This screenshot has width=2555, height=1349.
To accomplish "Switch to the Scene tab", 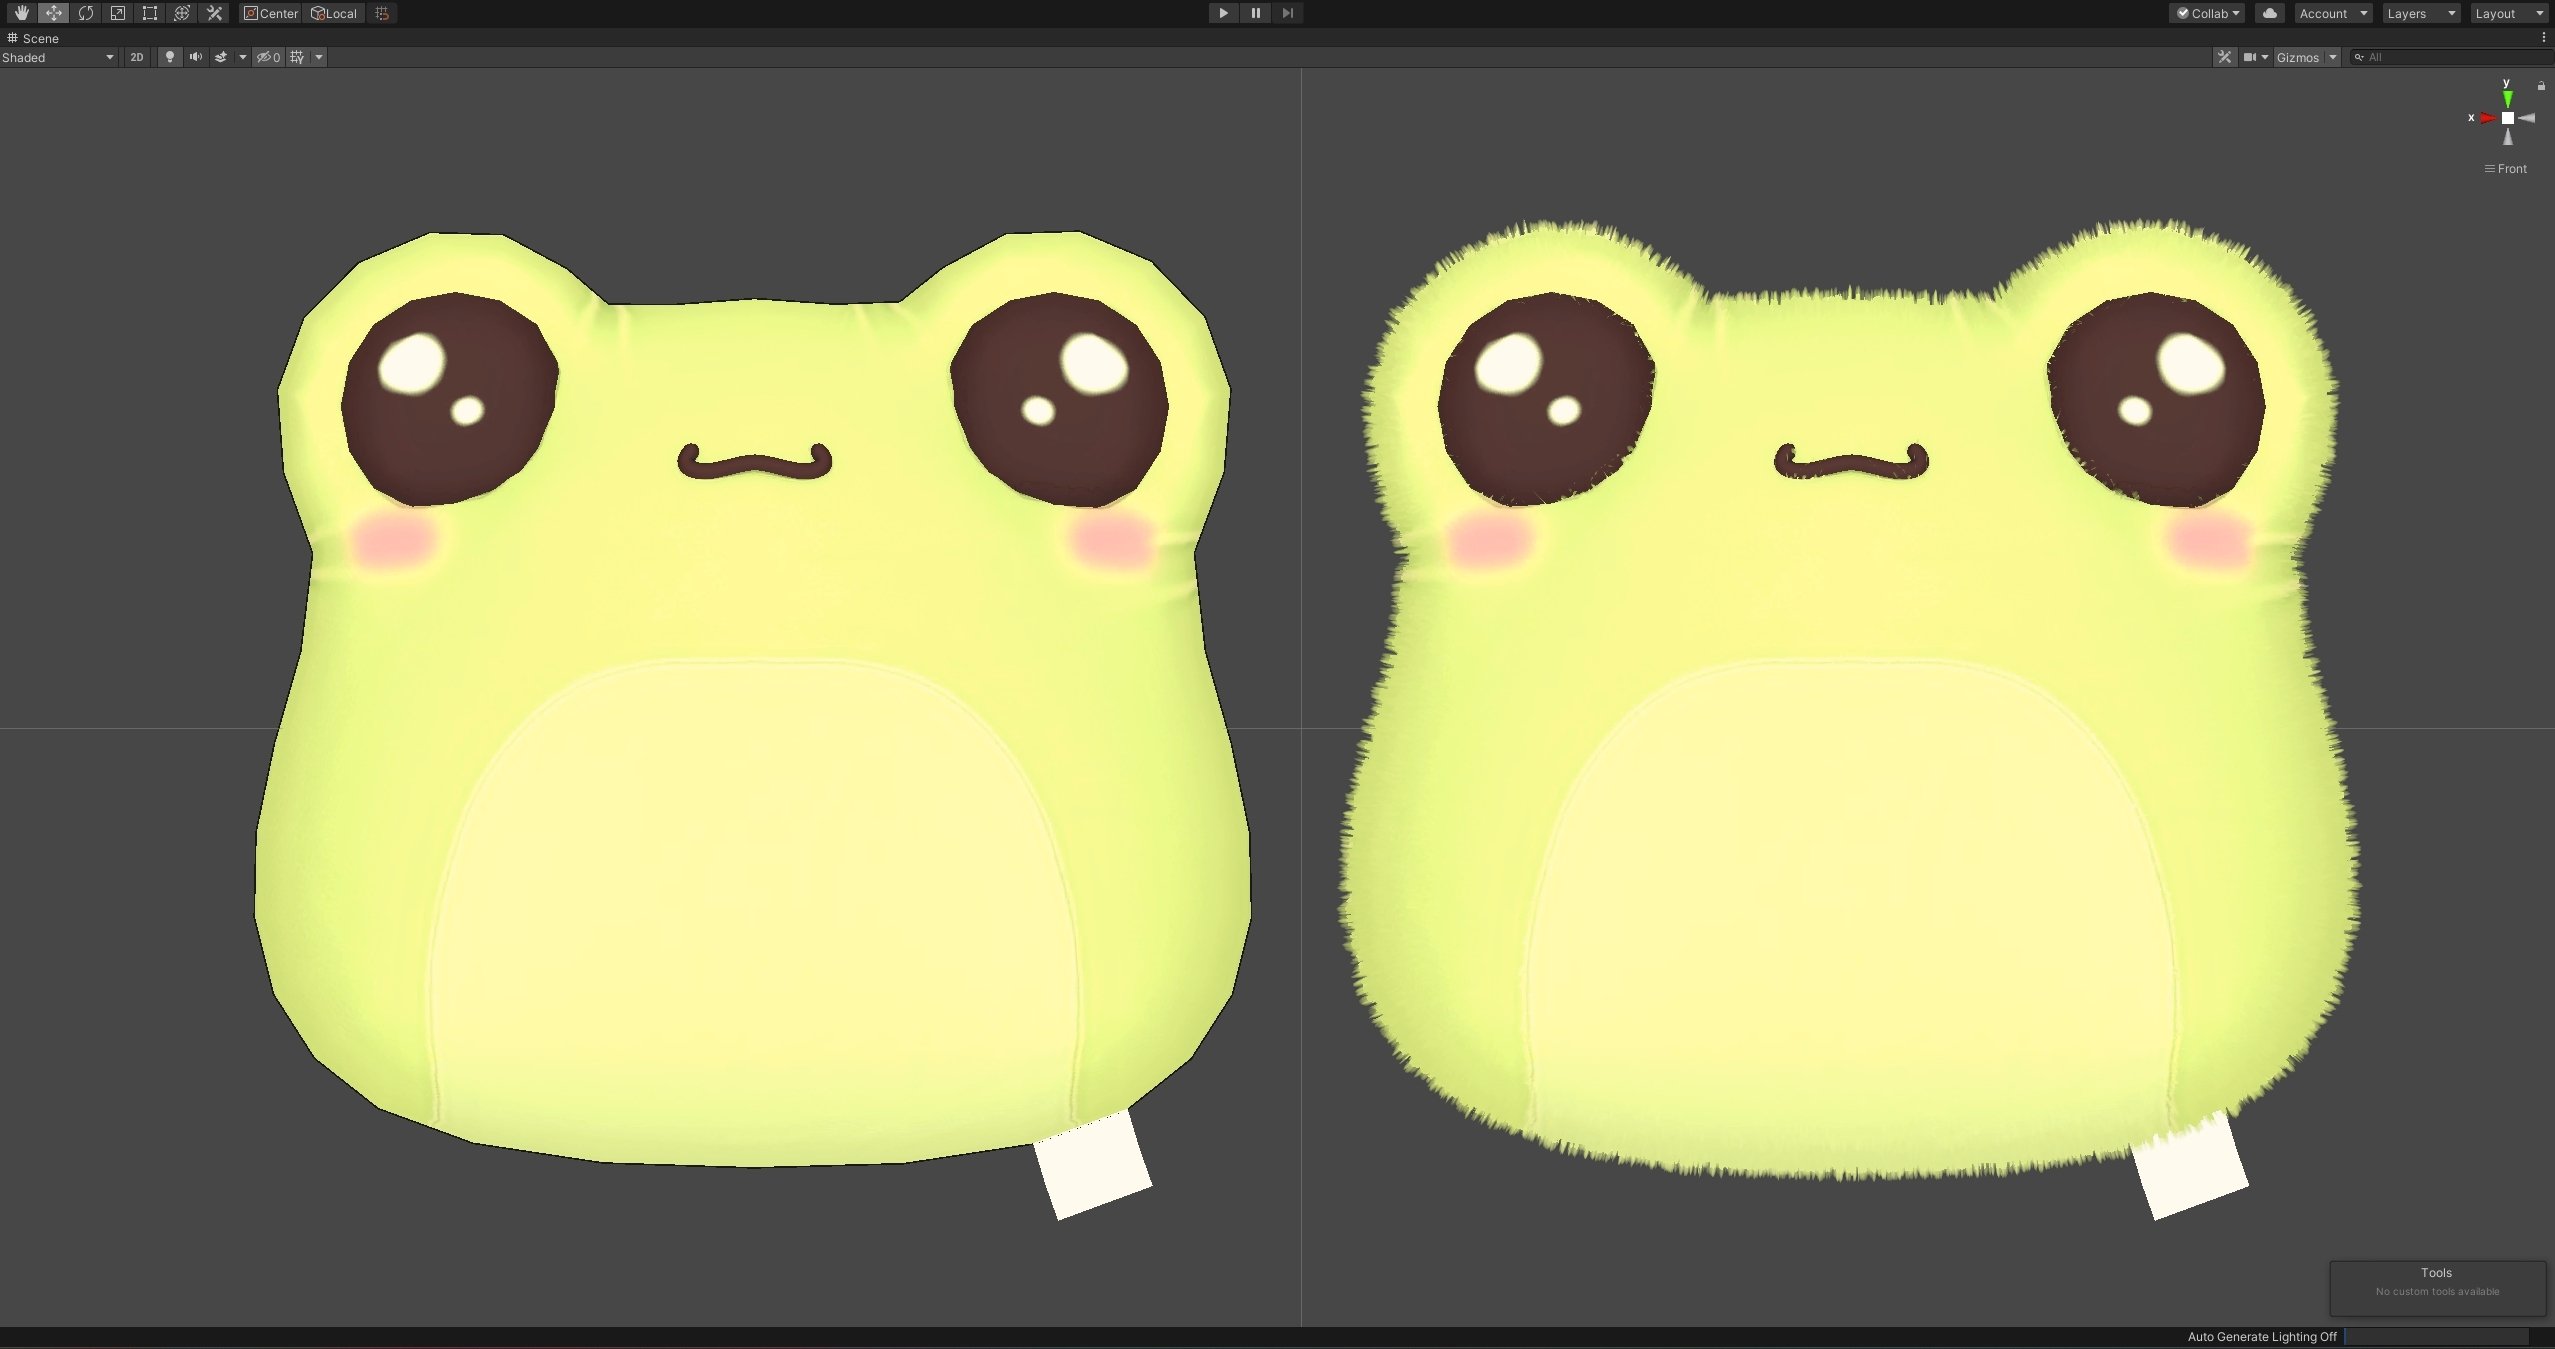I will tap(33, 38).
